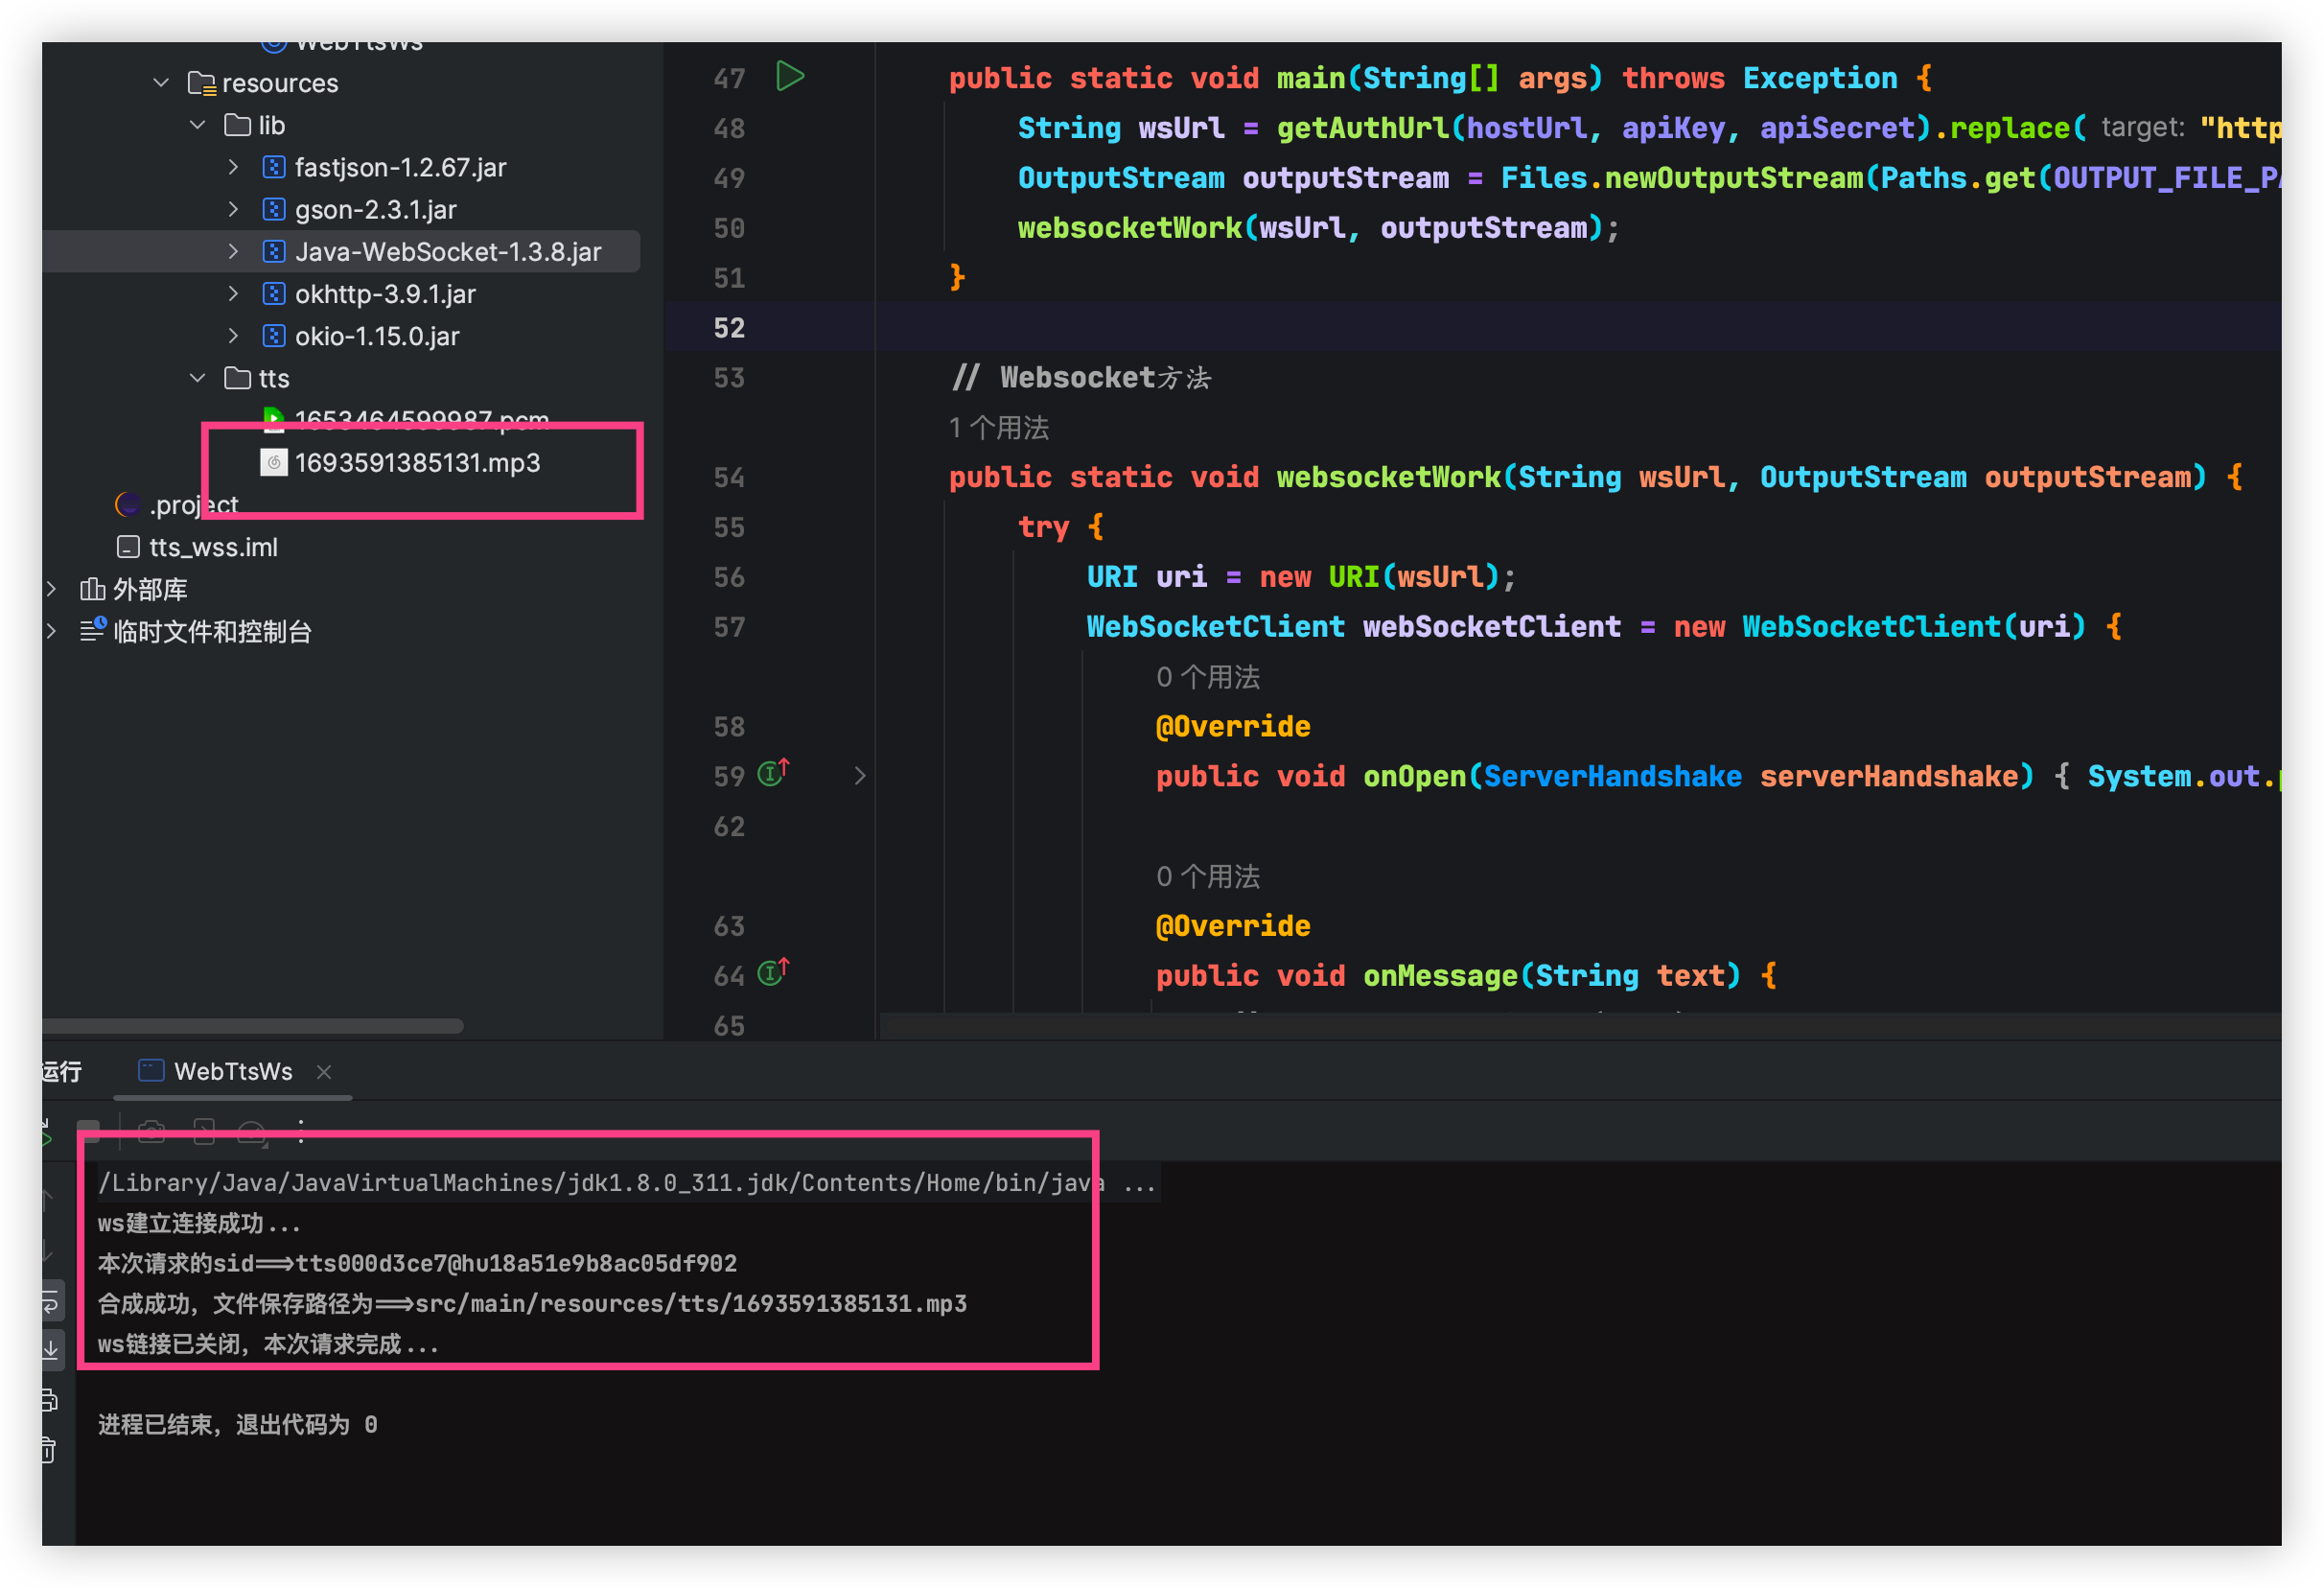Expand the folded onOpen method body

coord(859,776)
